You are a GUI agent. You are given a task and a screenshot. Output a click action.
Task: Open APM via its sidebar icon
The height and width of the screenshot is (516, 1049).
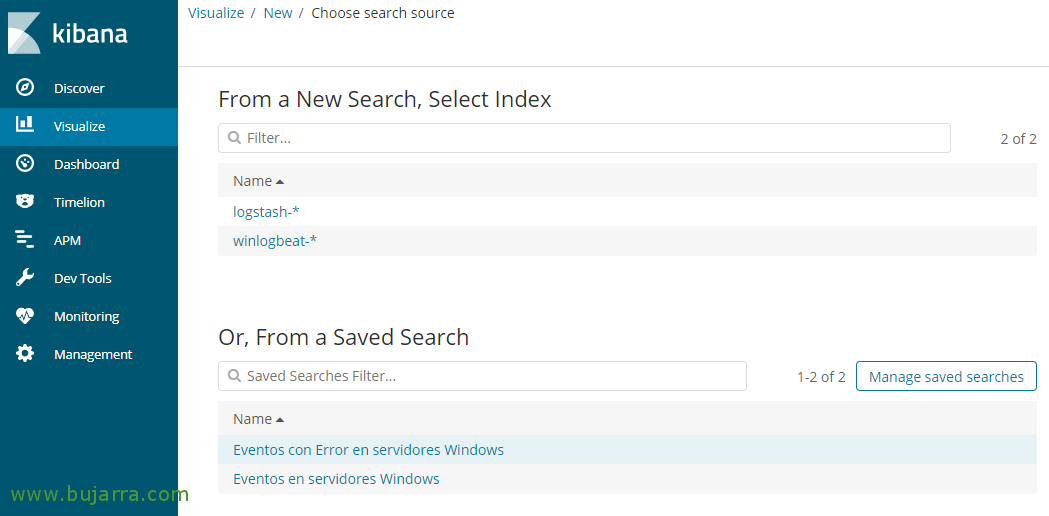25,240
